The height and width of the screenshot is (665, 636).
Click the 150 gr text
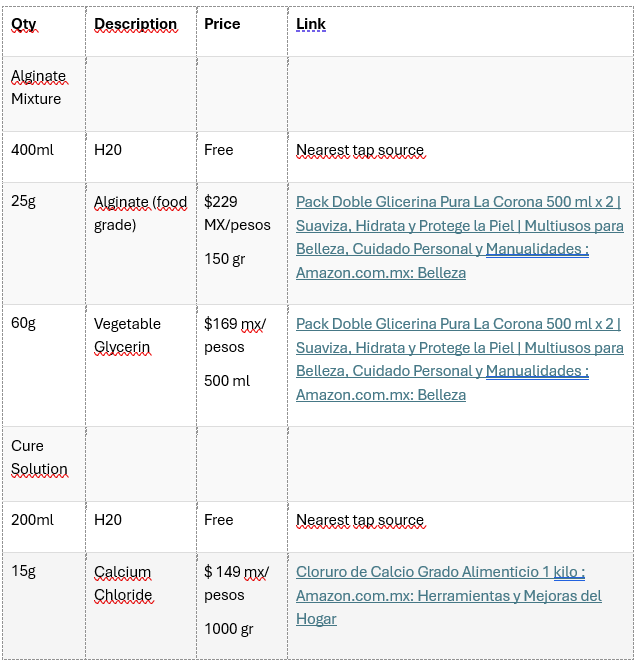pyautogui.click(x=225, y=259)
